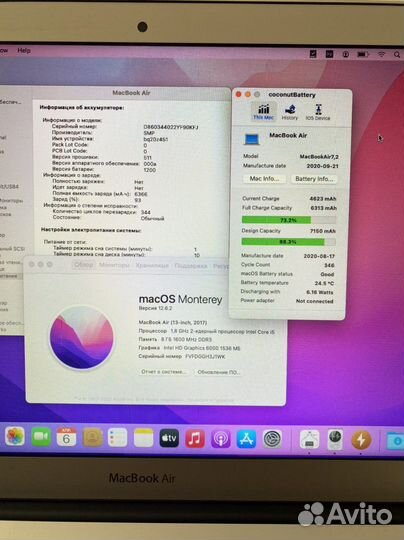Click the Процессор 1,8 GHz Intel Core i5 line
Viewport: 404px width, 540px height.
pos(207,331)
